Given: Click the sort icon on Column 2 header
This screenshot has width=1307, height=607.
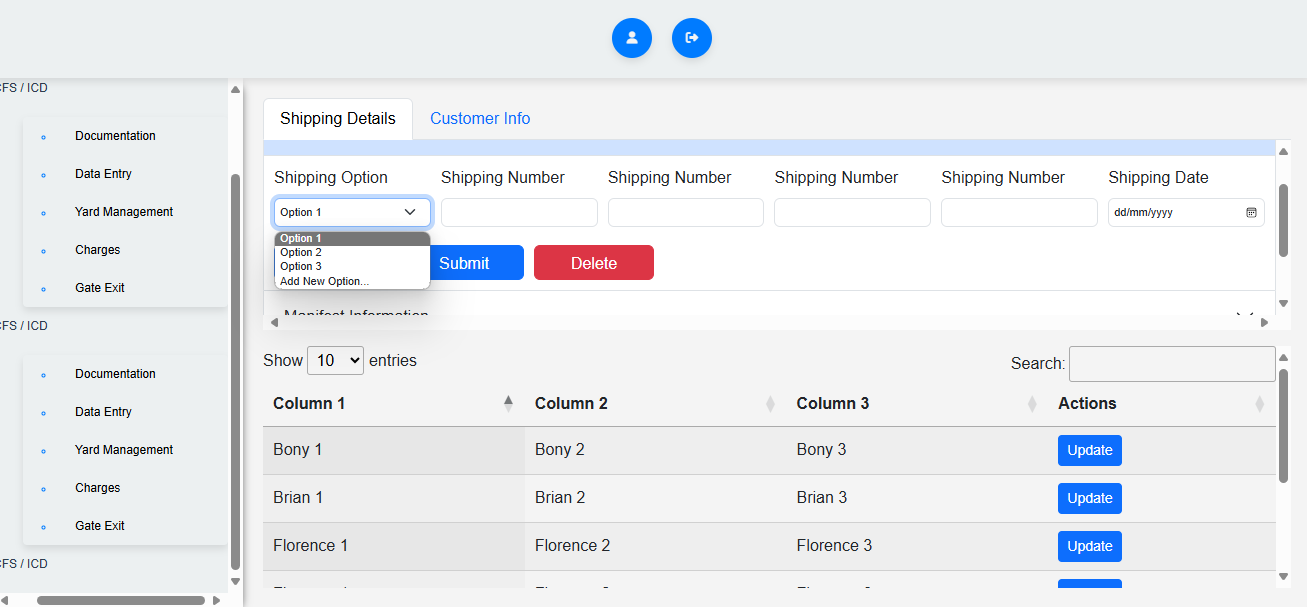Looking at the screenshot, I should [x=770, y=404].
